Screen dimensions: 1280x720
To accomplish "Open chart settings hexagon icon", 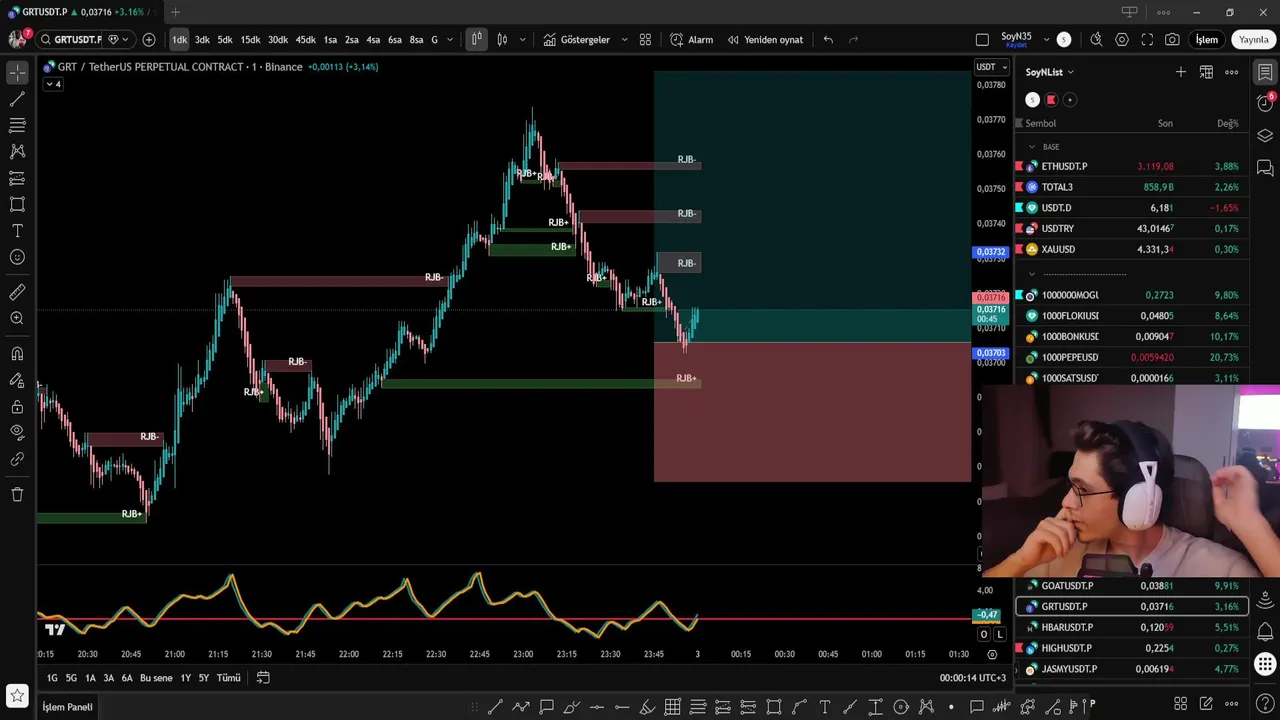I will click(1122, 40).
